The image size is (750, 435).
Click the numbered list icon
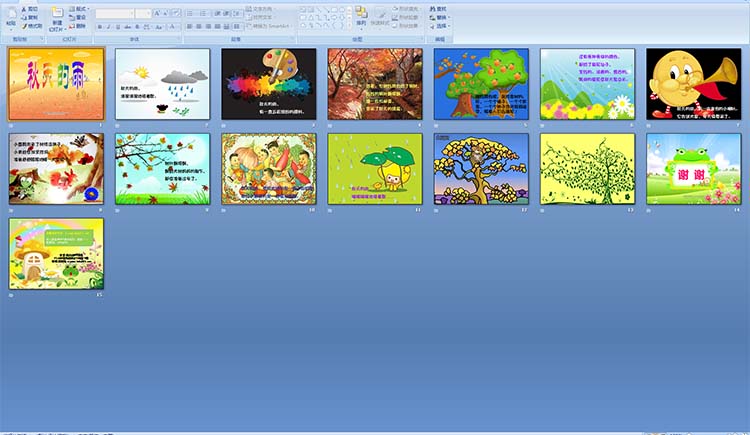(204, 13)
